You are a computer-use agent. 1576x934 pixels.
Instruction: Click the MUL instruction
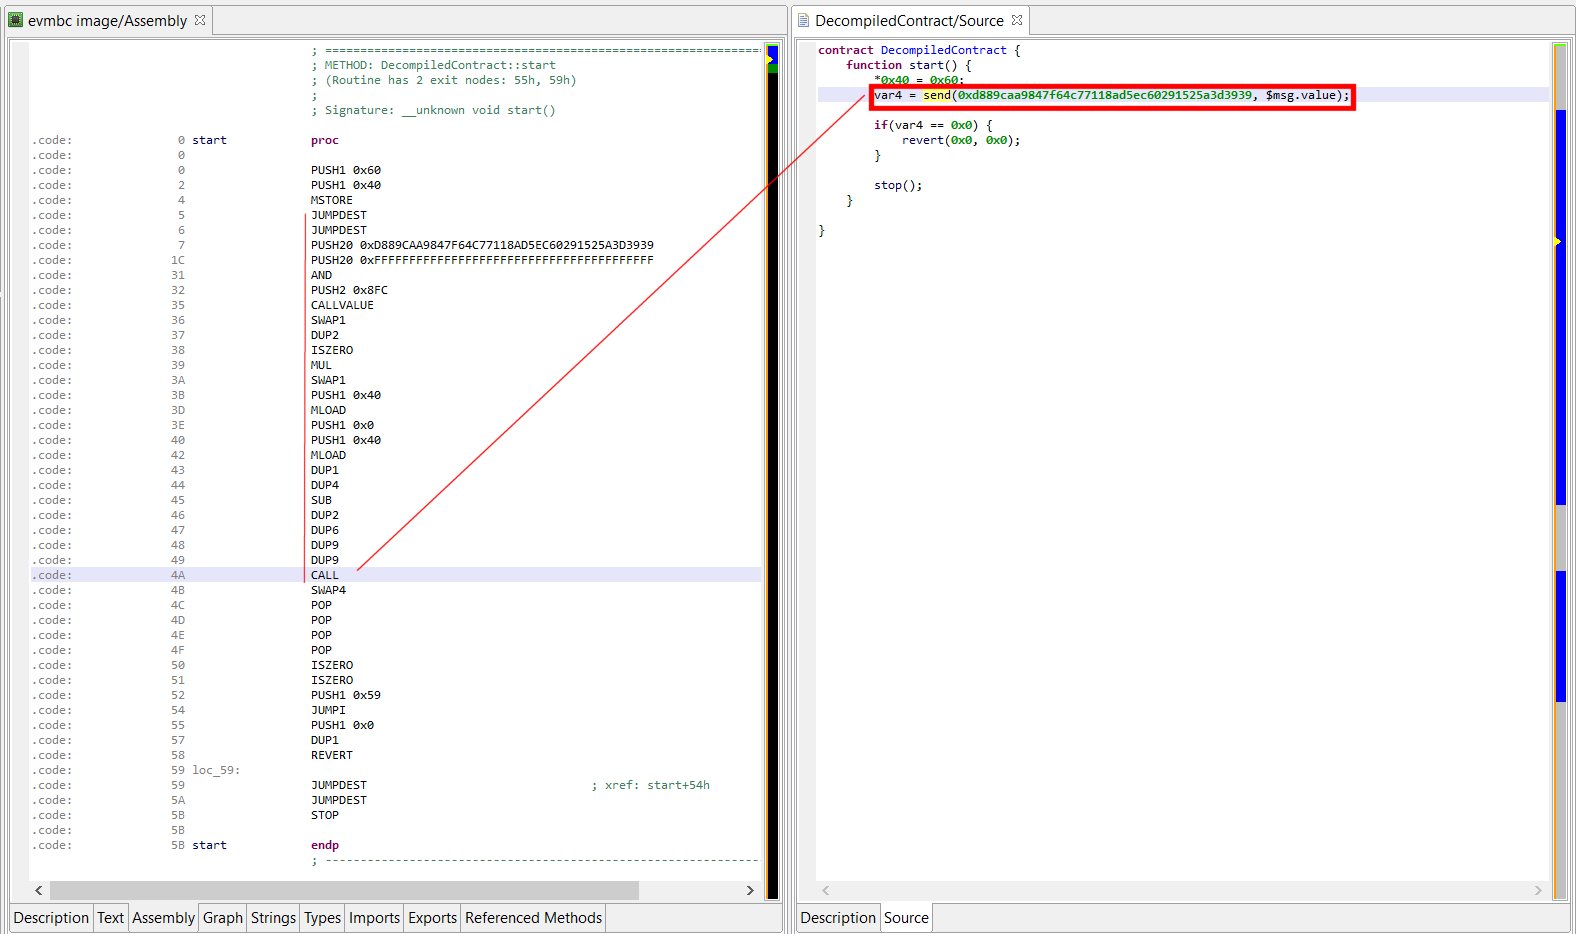tap(321, 365)
